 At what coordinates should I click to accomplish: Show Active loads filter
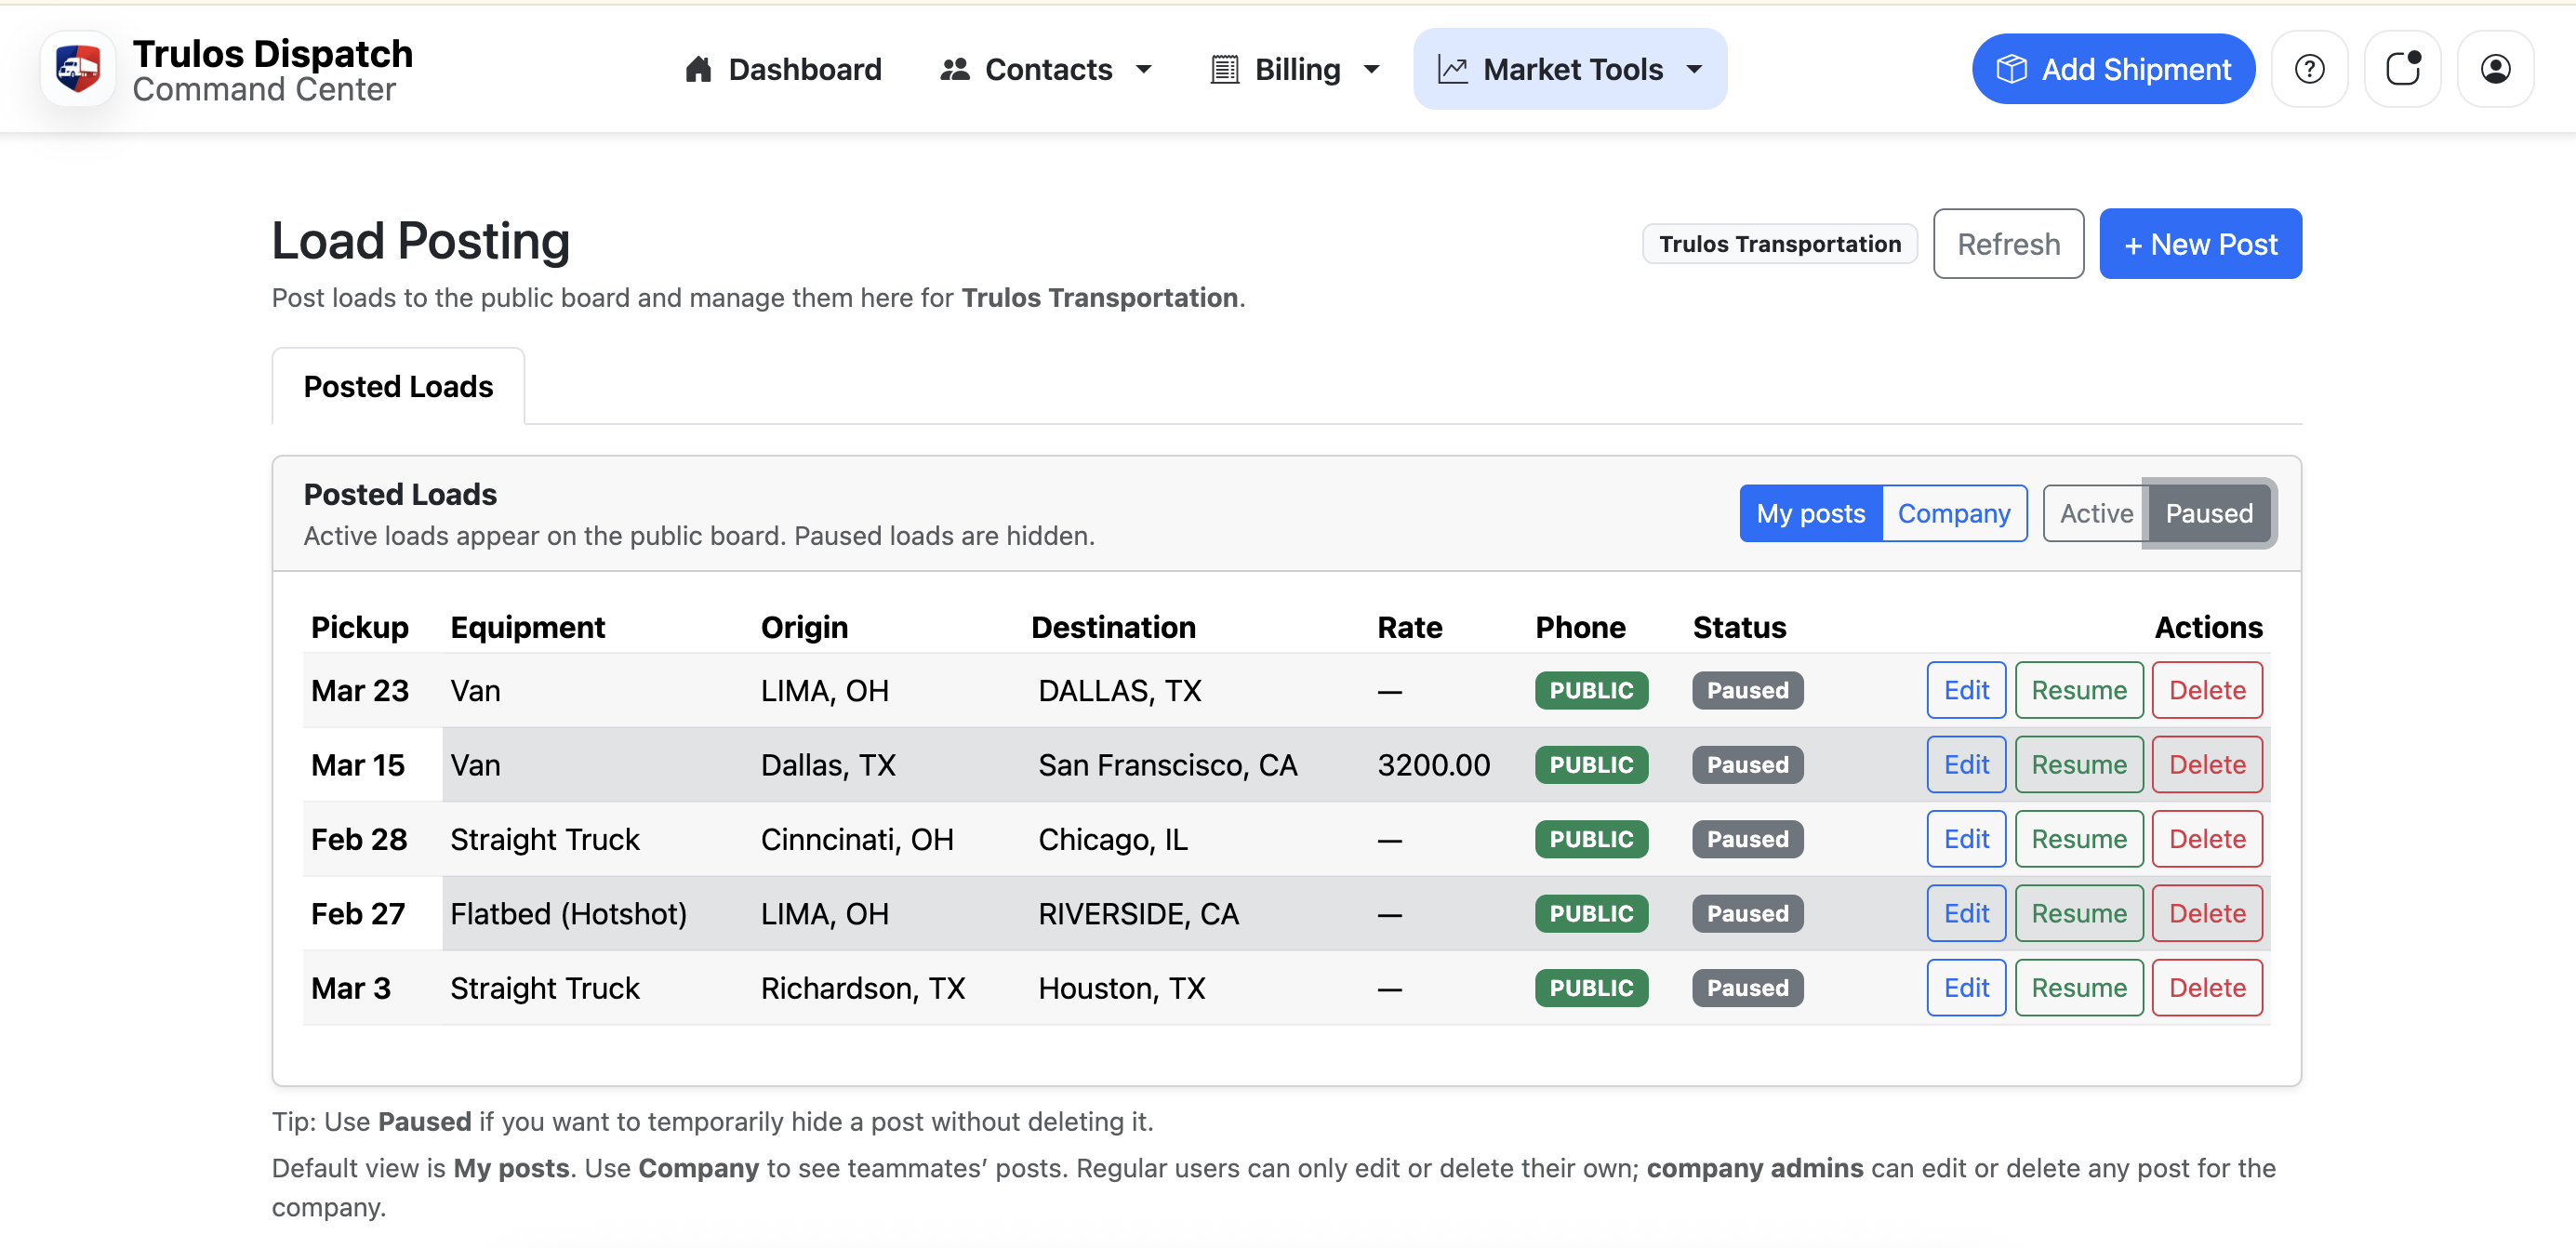tap(2095, 514)
